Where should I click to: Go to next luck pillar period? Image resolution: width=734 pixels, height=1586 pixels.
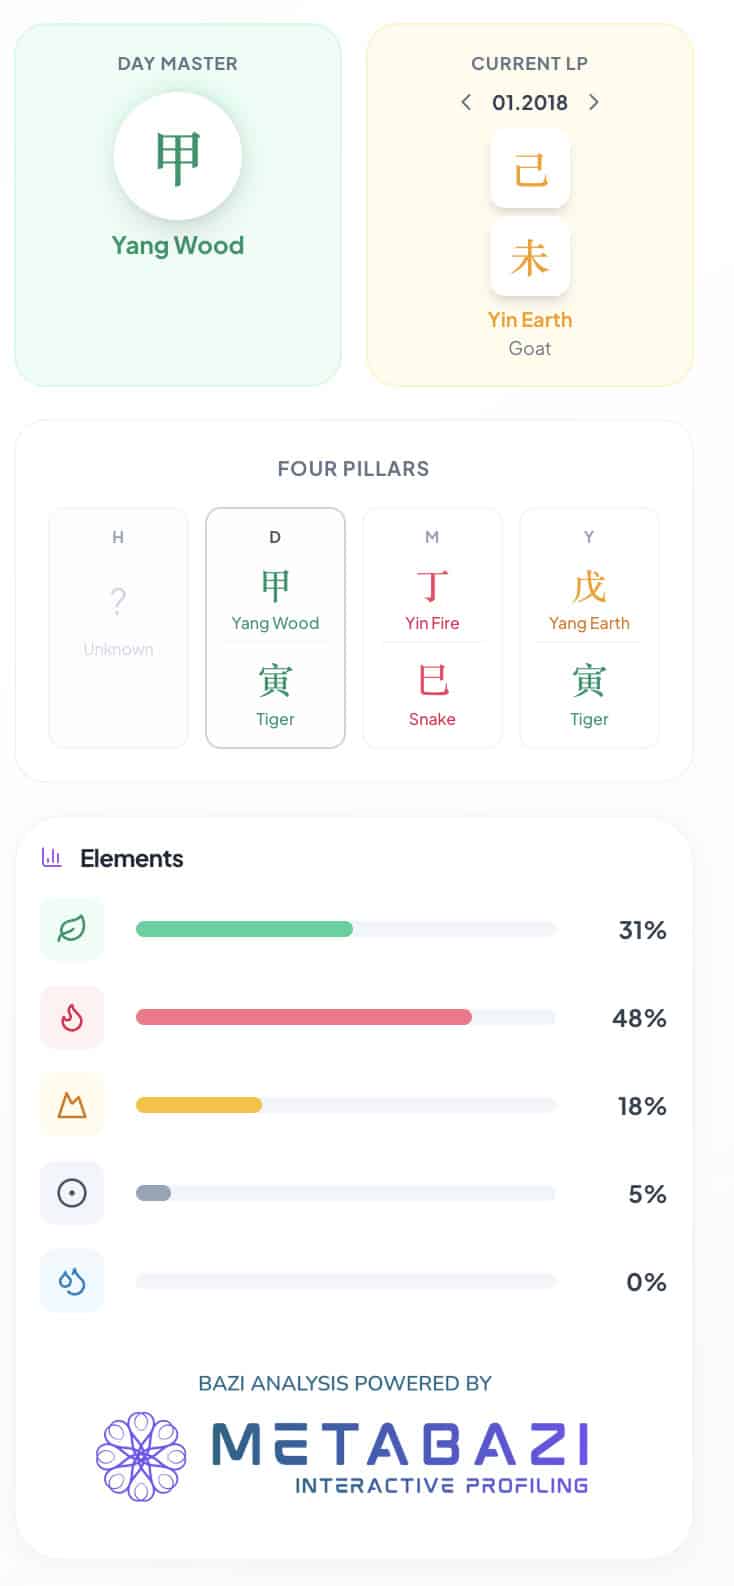click(594, 102)
